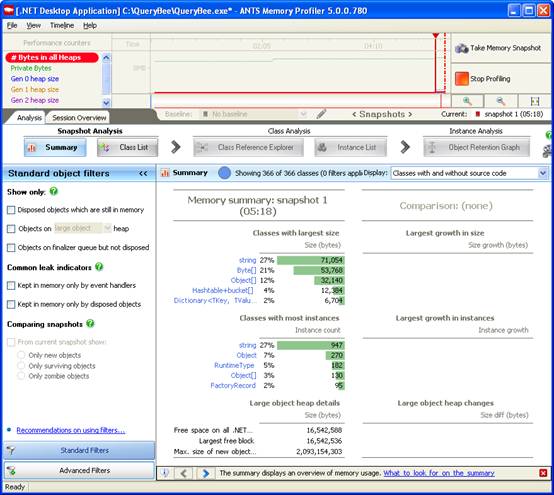Go to next snapshot arrow
The image size is (554, 495).
click(x=410, y=114)
